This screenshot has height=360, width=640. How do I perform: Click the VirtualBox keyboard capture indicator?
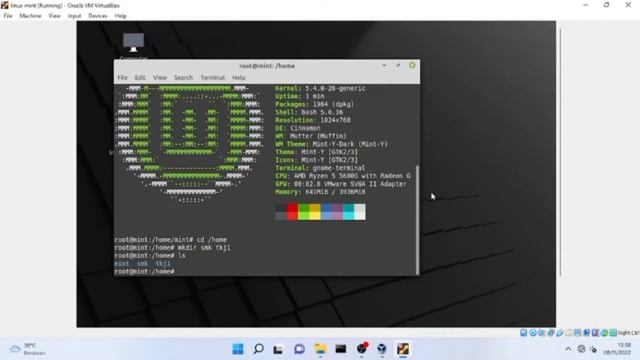tap(613, 333)
